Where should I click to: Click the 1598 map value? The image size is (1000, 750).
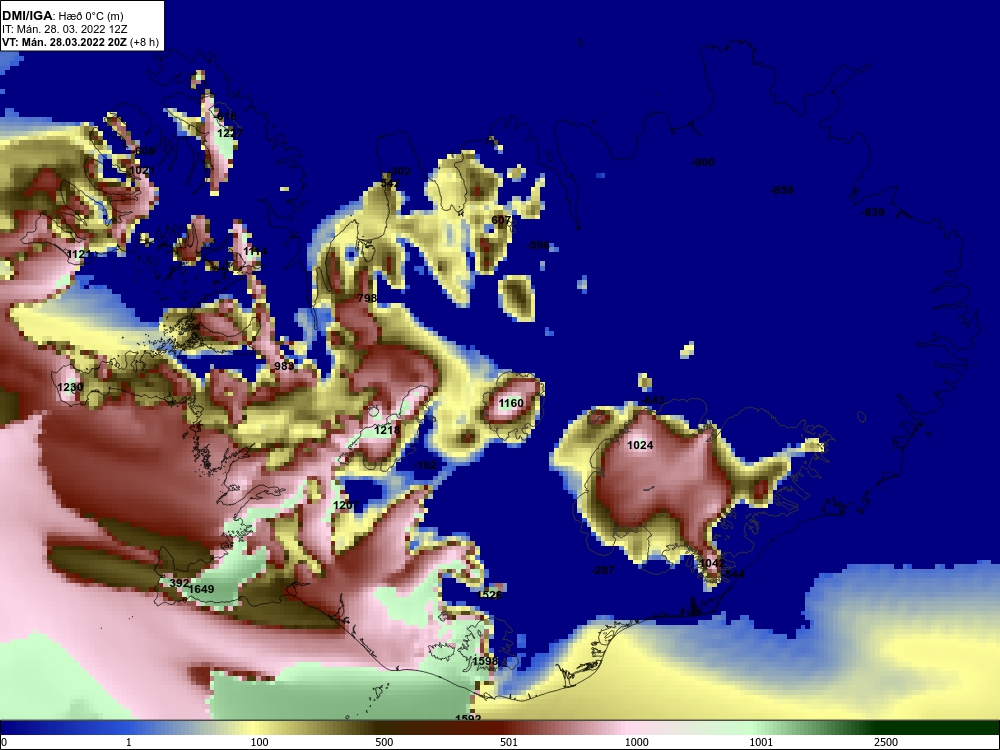[485, 661]
